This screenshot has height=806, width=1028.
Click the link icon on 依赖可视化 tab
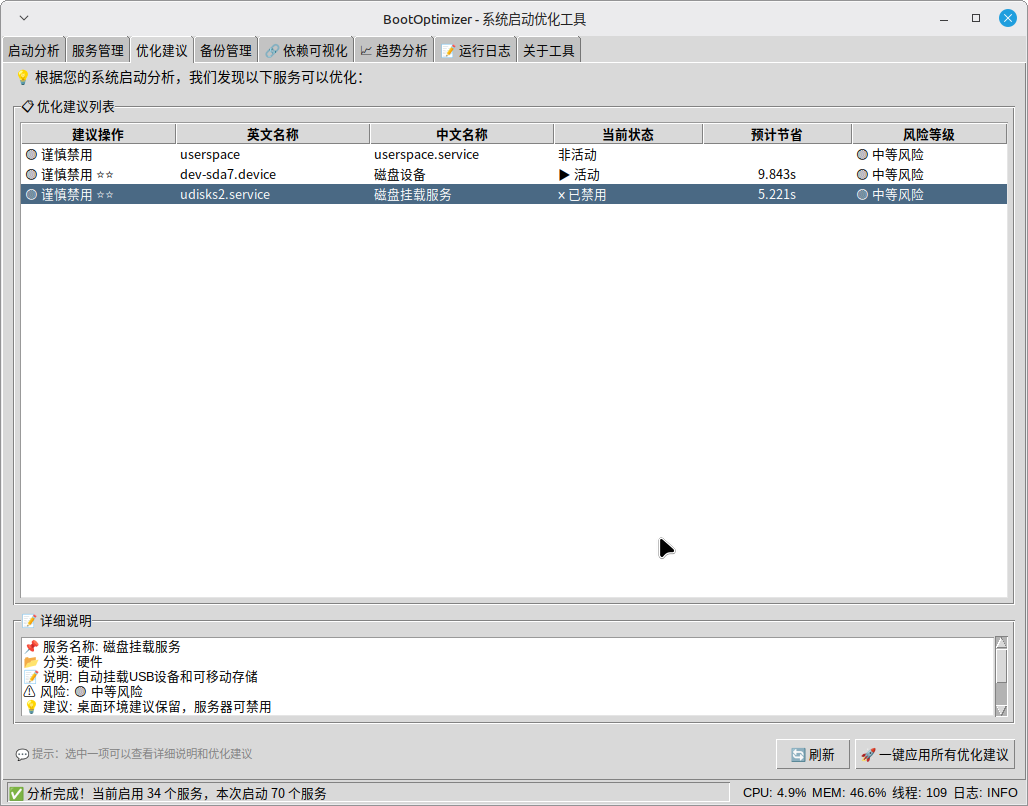click(272, 51)
